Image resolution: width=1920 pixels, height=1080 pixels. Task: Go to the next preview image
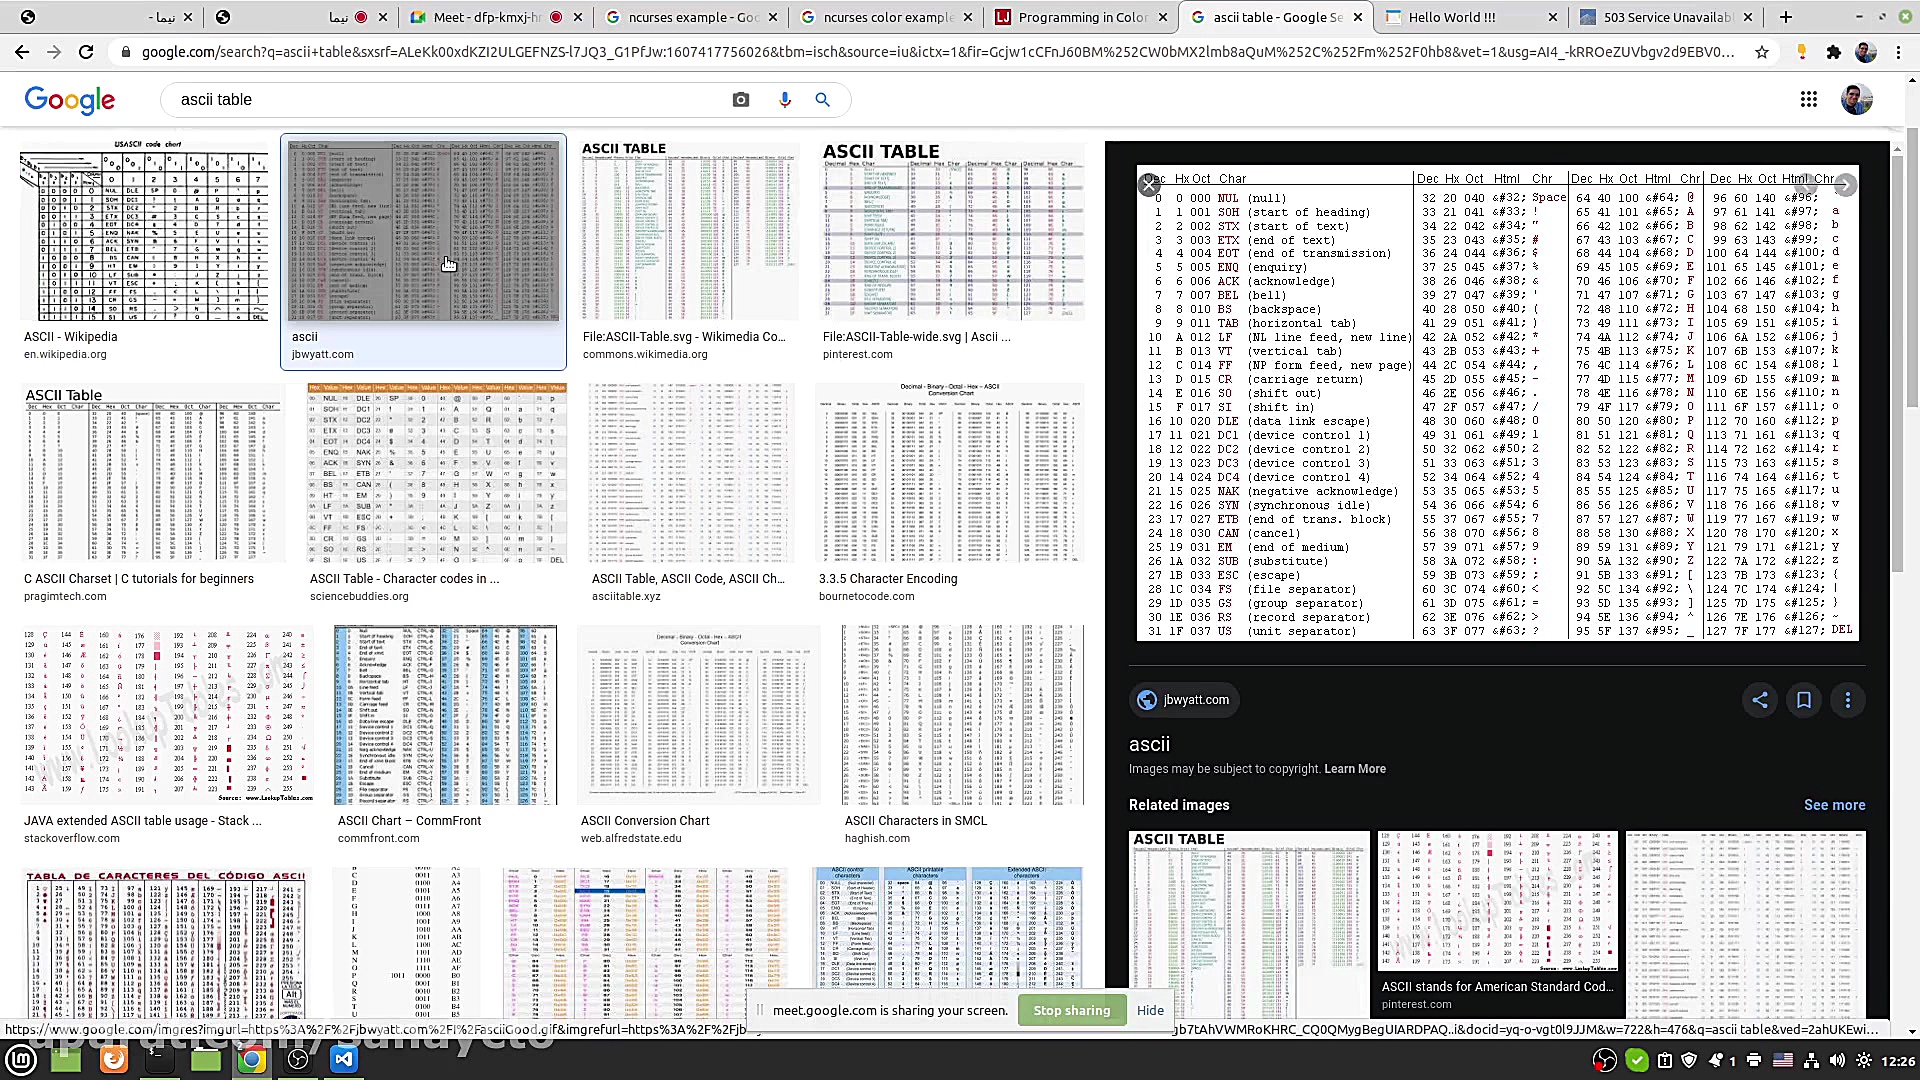pyautogui.click(x=1845, y=185)
